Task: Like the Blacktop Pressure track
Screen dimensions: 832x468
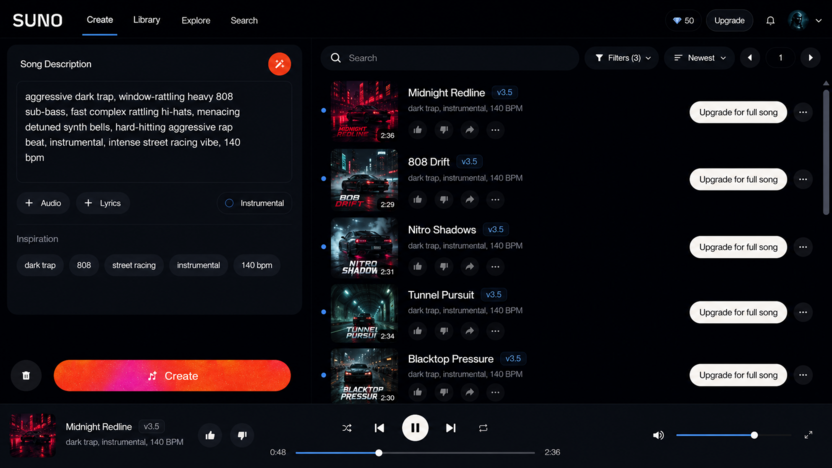Action: (x=418, y=392)
